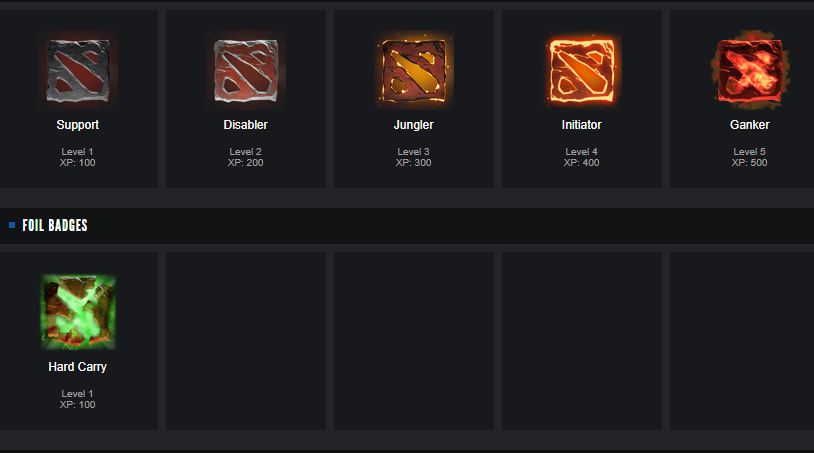Click the XP: 100 text under Hard Carry
Viewport: 814px width, 453px height.
pos(77,405)
